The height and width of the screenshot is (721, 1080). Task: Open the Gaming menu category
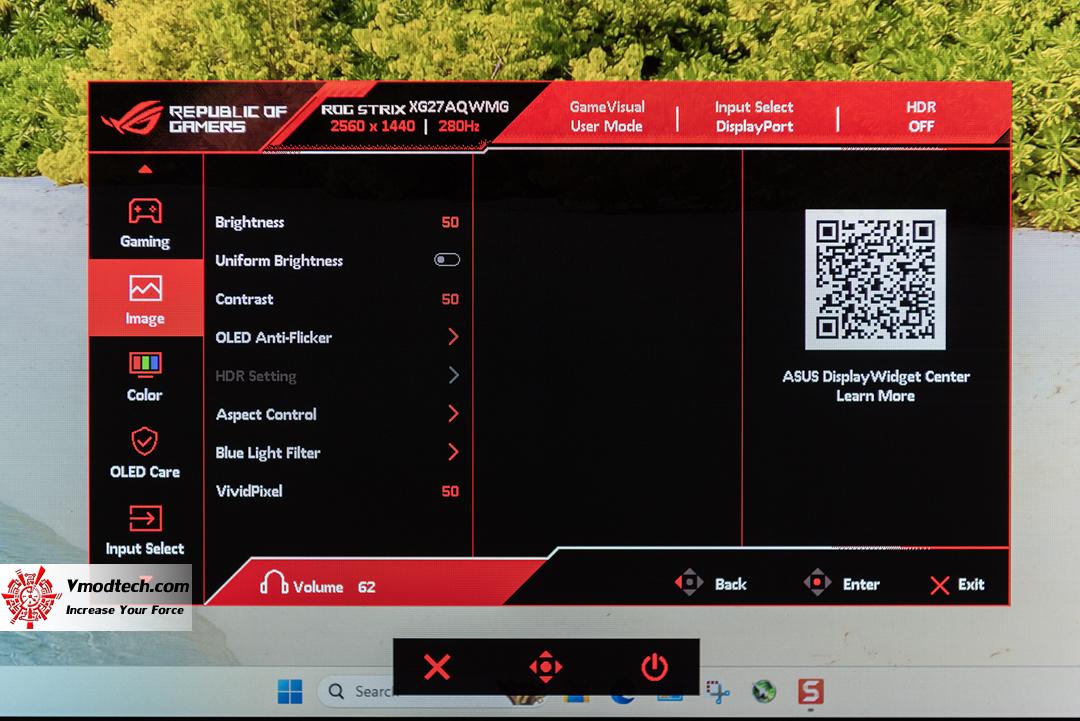tap(145, 222)
